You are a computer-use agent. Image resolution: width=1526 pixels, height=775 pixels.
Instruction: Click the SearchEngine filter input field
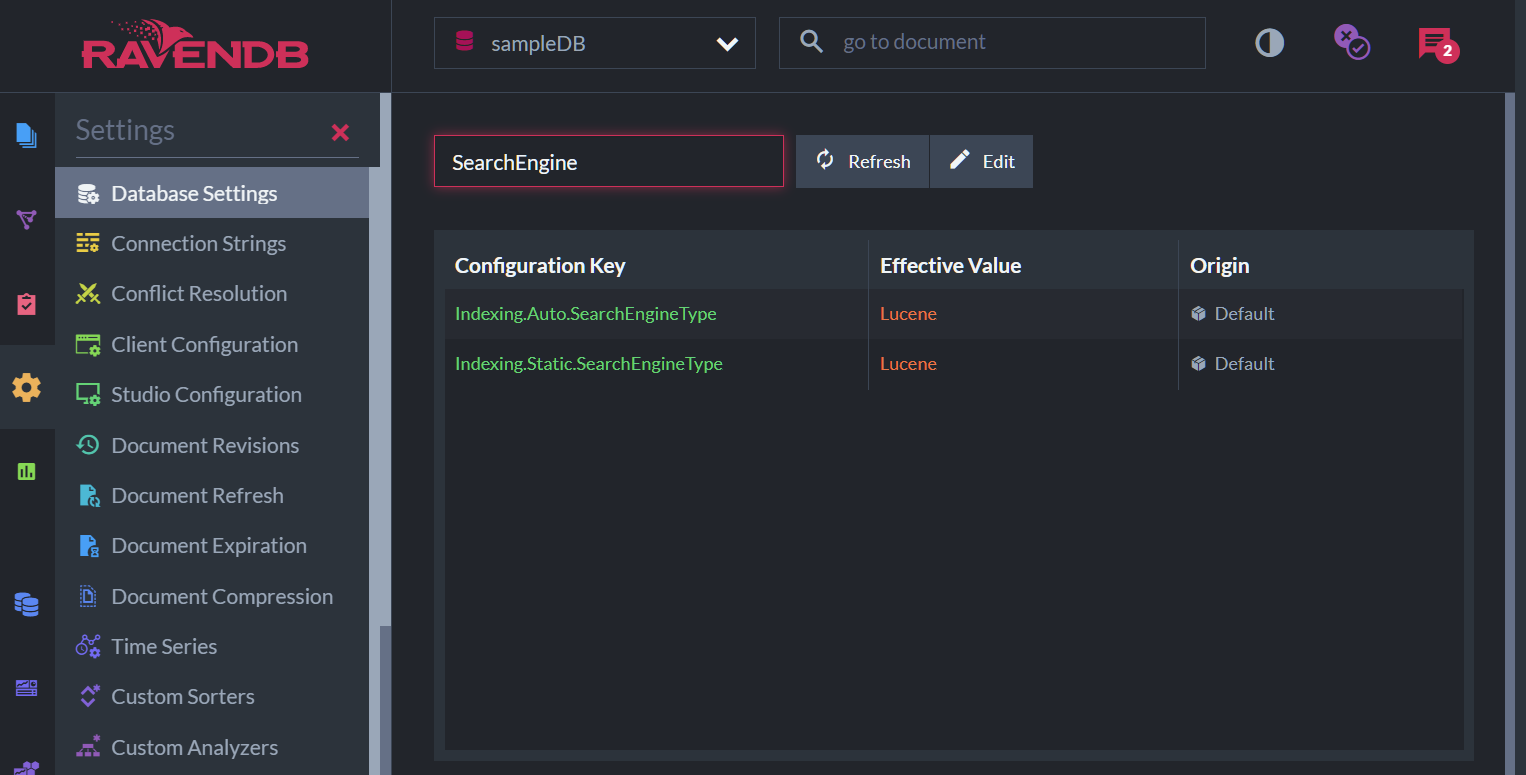tap(609, 161)
